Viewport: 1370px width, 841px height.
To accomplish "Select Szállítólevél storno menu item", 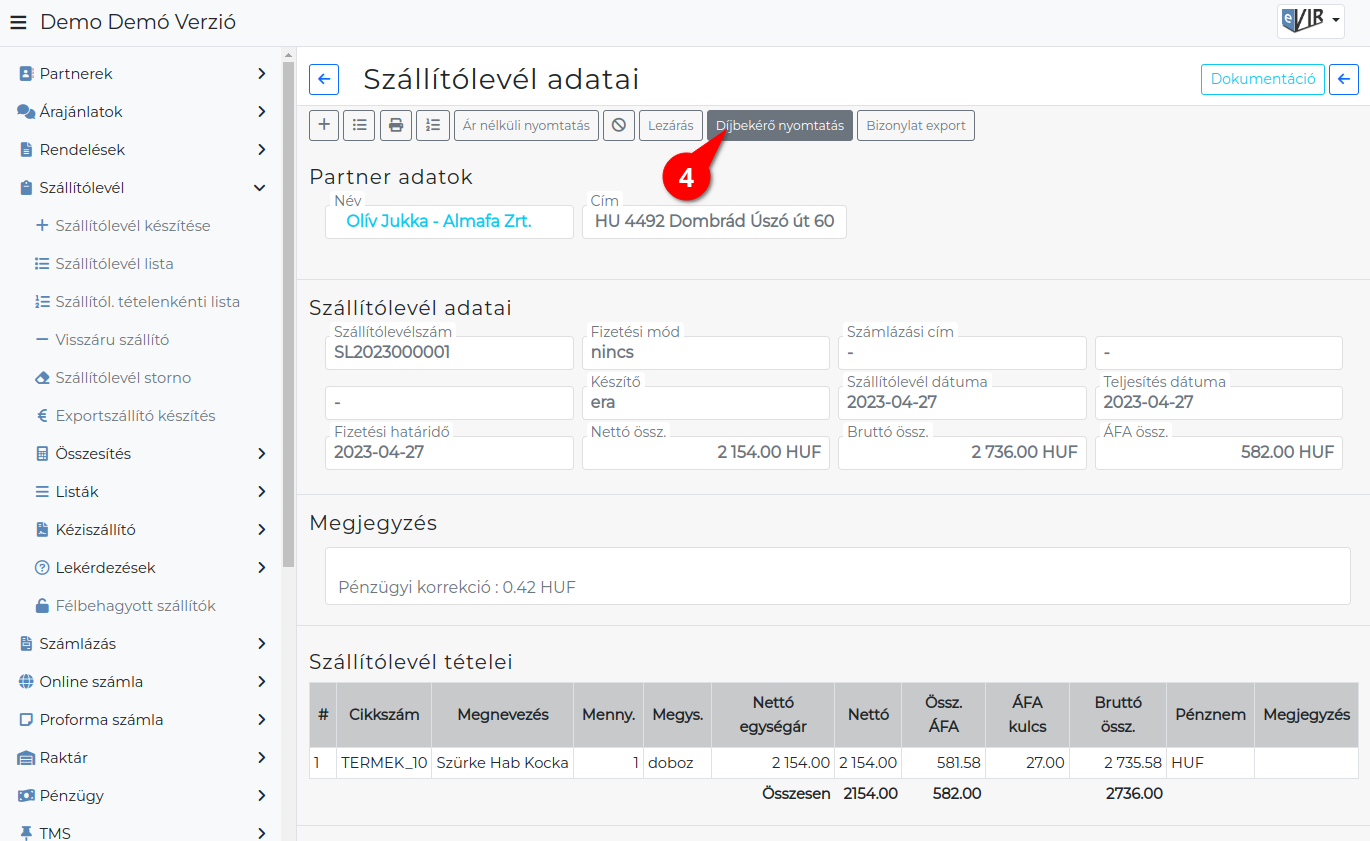I will 123,378.
